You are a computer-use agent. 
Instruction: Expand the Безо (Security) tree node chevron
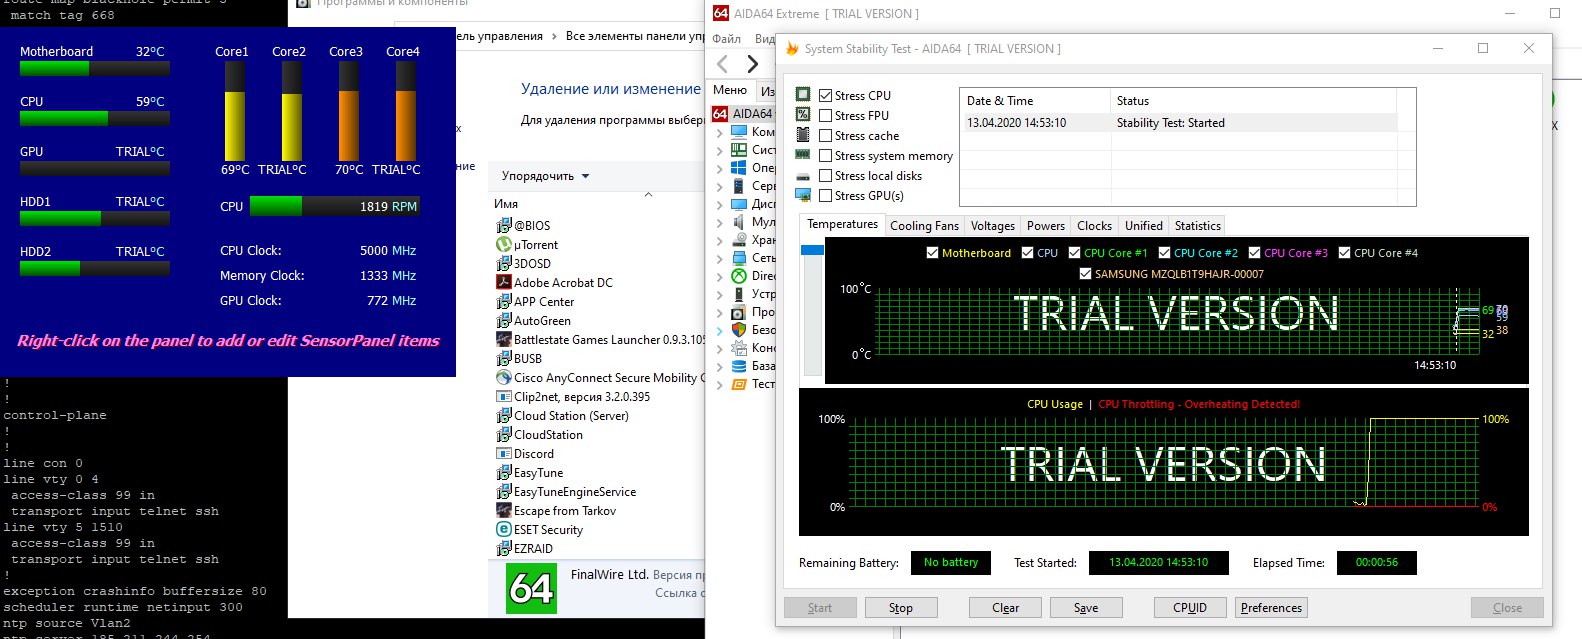pos(719,329)
